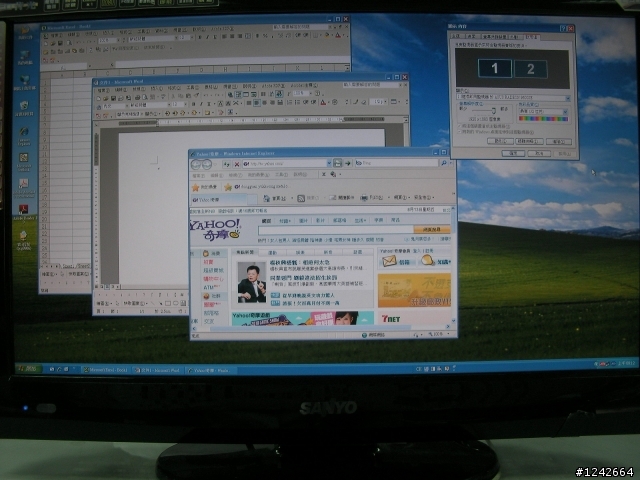Click the Yahoo!奇摩 logo

(215, 229)
